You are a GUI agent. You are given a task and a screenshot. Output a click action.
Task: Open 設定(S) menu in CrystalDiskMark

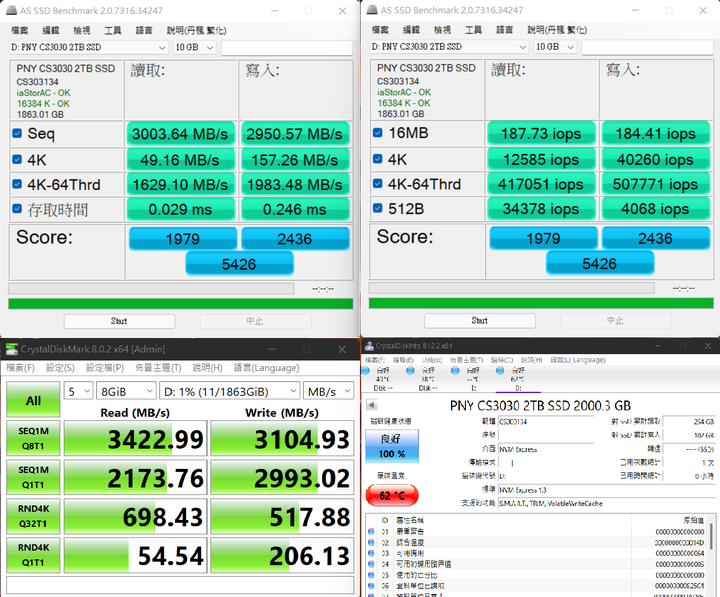(60, 368)
